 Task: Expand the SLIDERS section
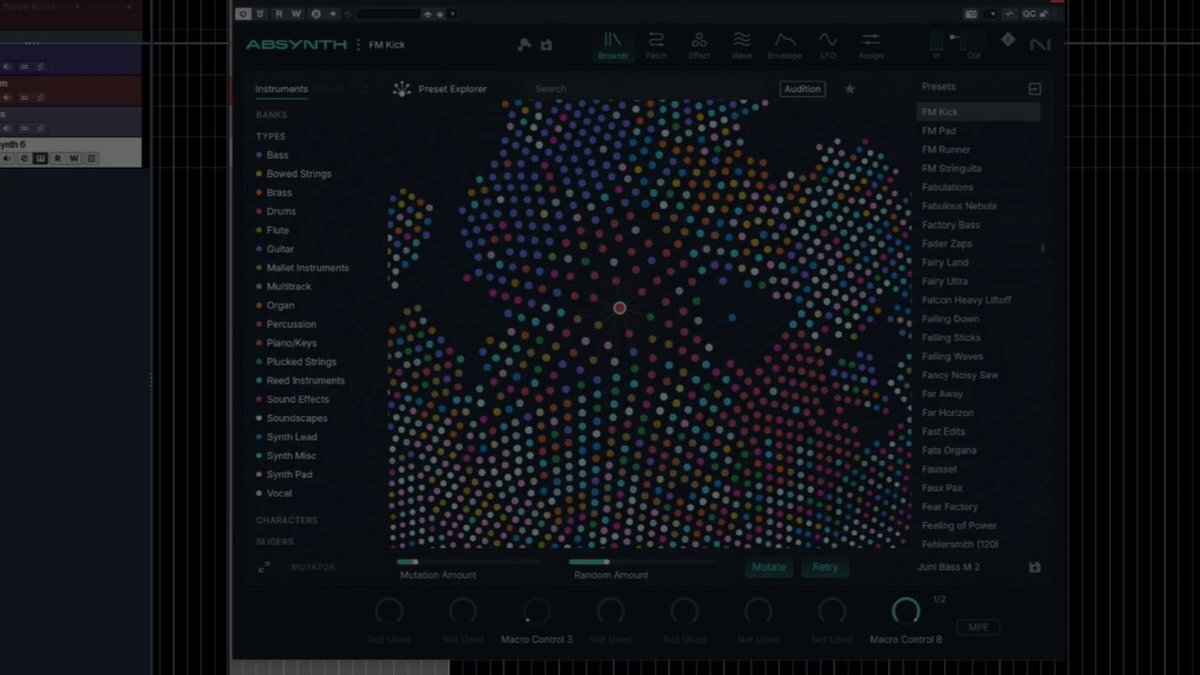tap(275, 542)
